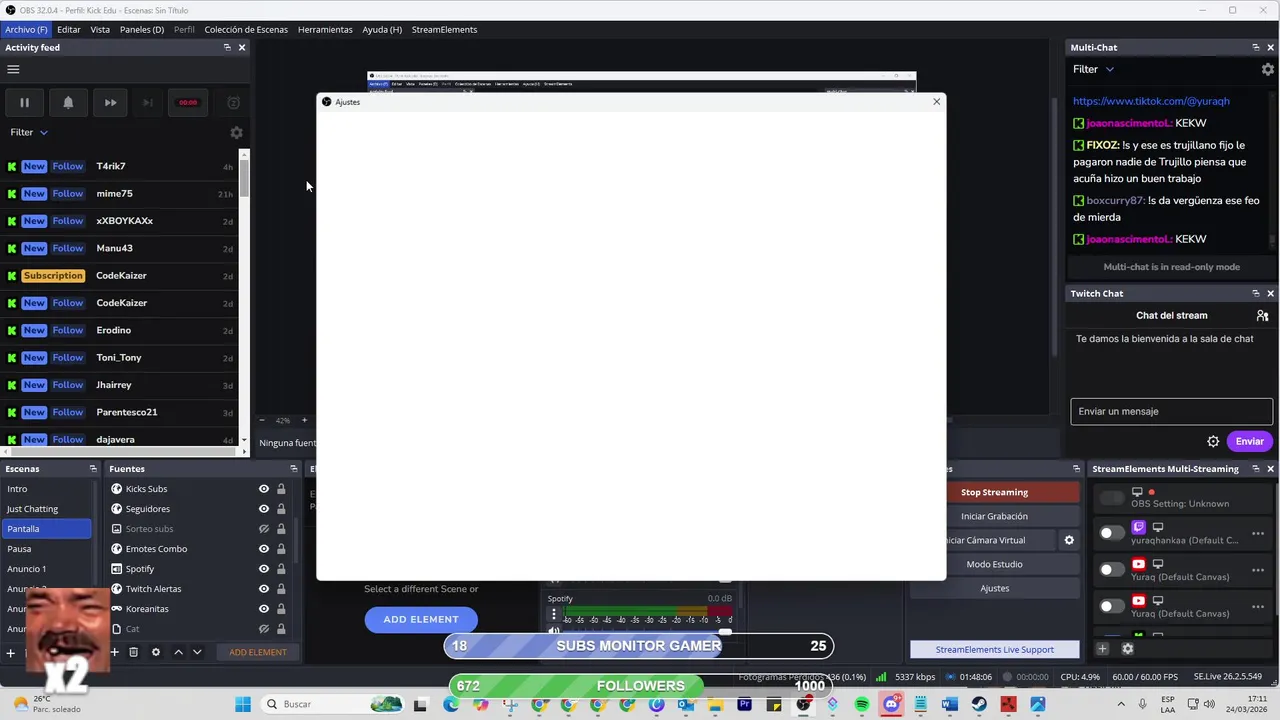Open Twitch chat settings gear beside Enviar
Viewport: 1280px width, 720px height.
[x=1213, y=441]
